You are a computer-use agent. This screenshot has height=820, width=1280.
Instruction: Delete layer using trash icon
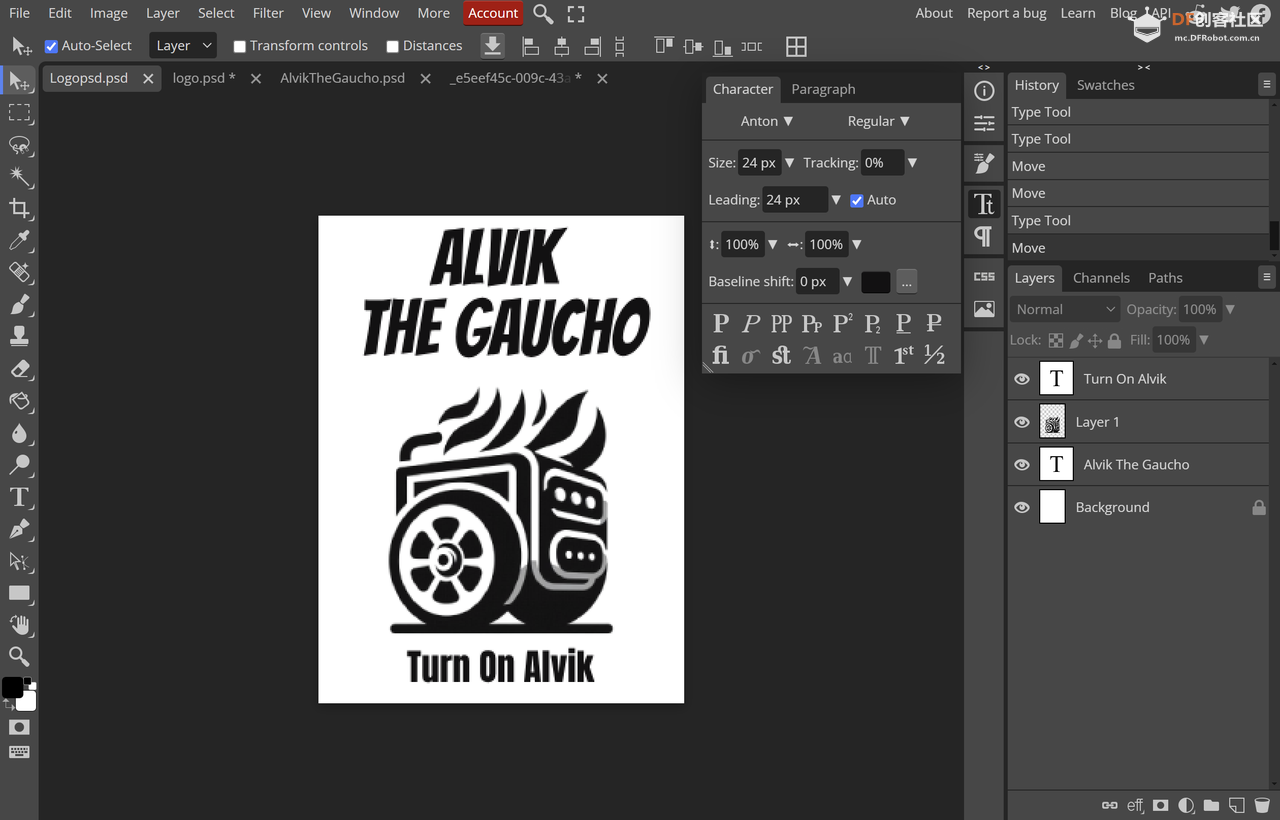coord(1262,805)
